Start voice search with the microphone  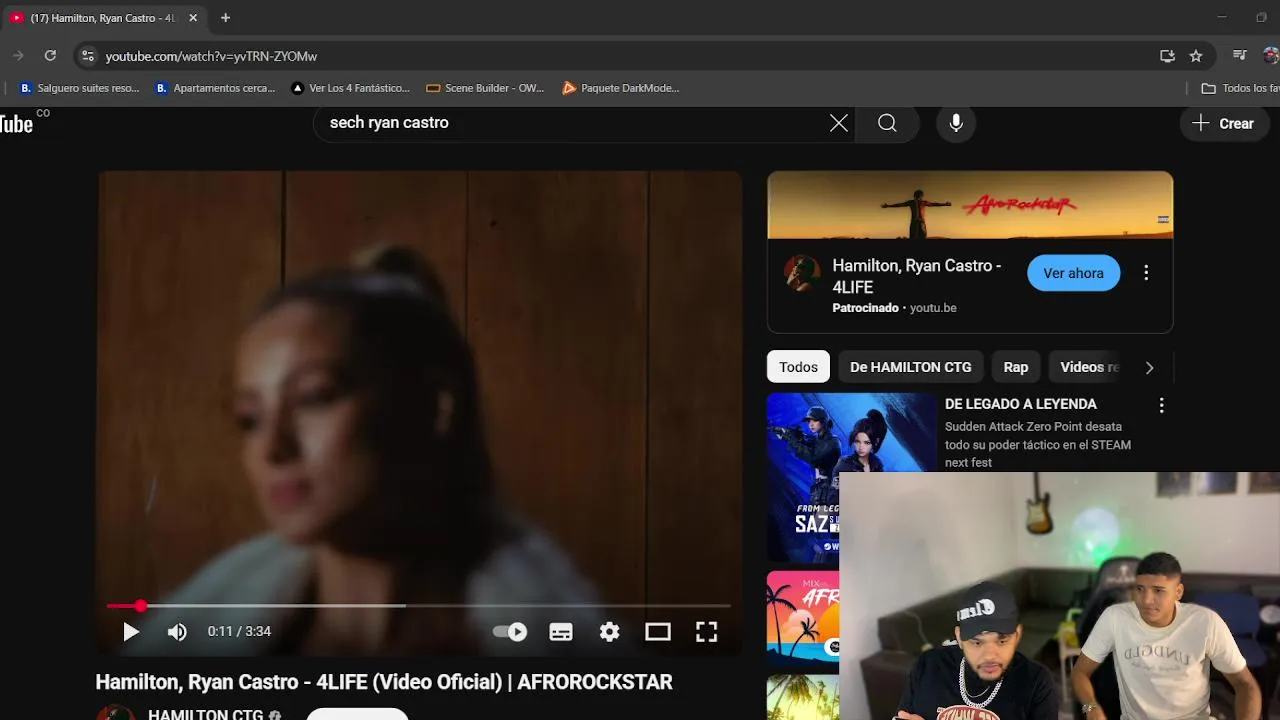point(956,123)
